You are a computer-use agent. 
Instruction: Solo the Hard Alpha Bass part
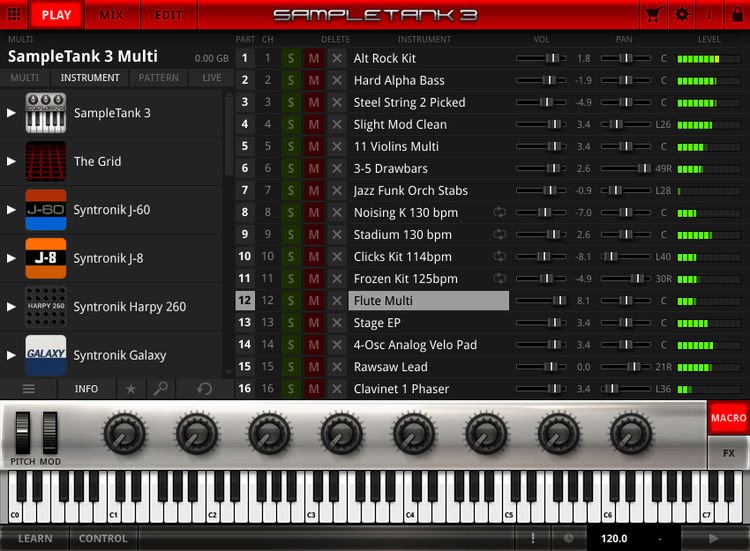click(x=291, y=81)
